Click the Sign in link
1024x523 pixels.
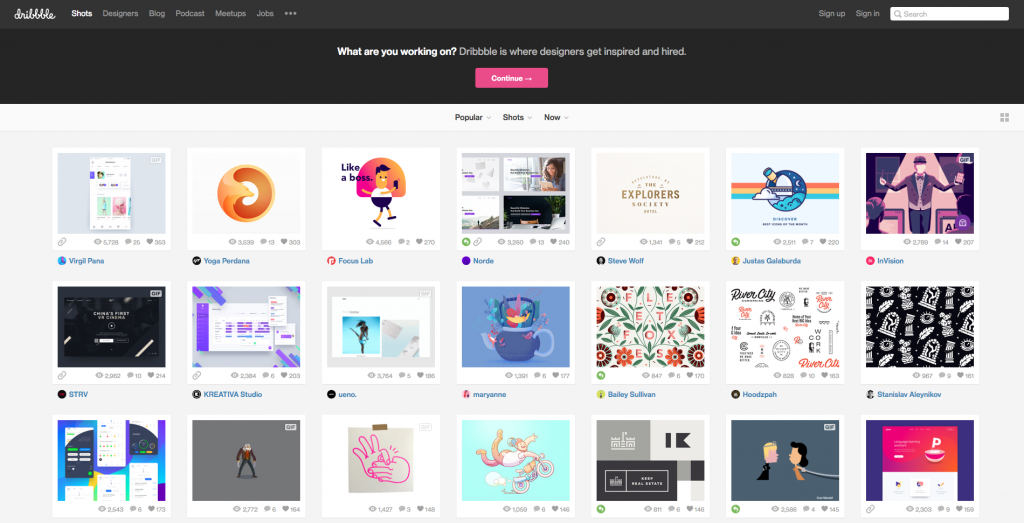click(x=867, y=13)
